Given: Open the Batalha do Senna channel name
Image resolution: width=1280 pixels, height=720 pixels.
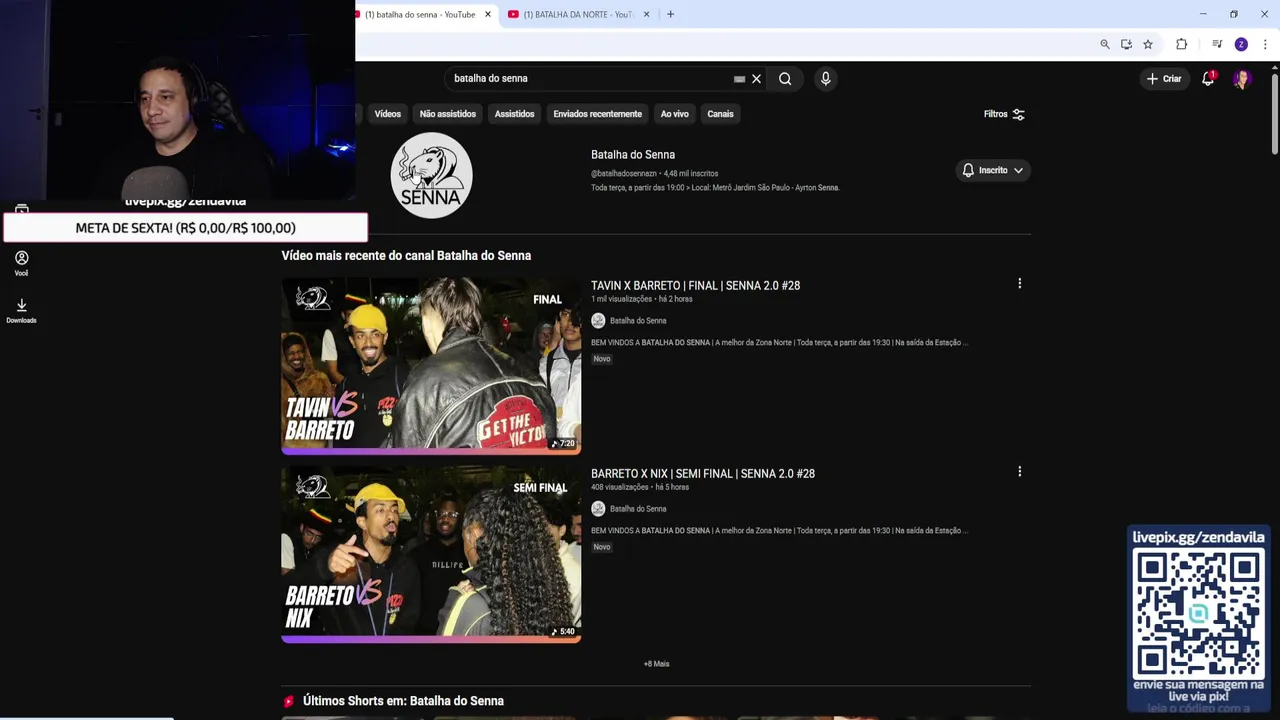Looking at the screenshot, I should [633, 155].
